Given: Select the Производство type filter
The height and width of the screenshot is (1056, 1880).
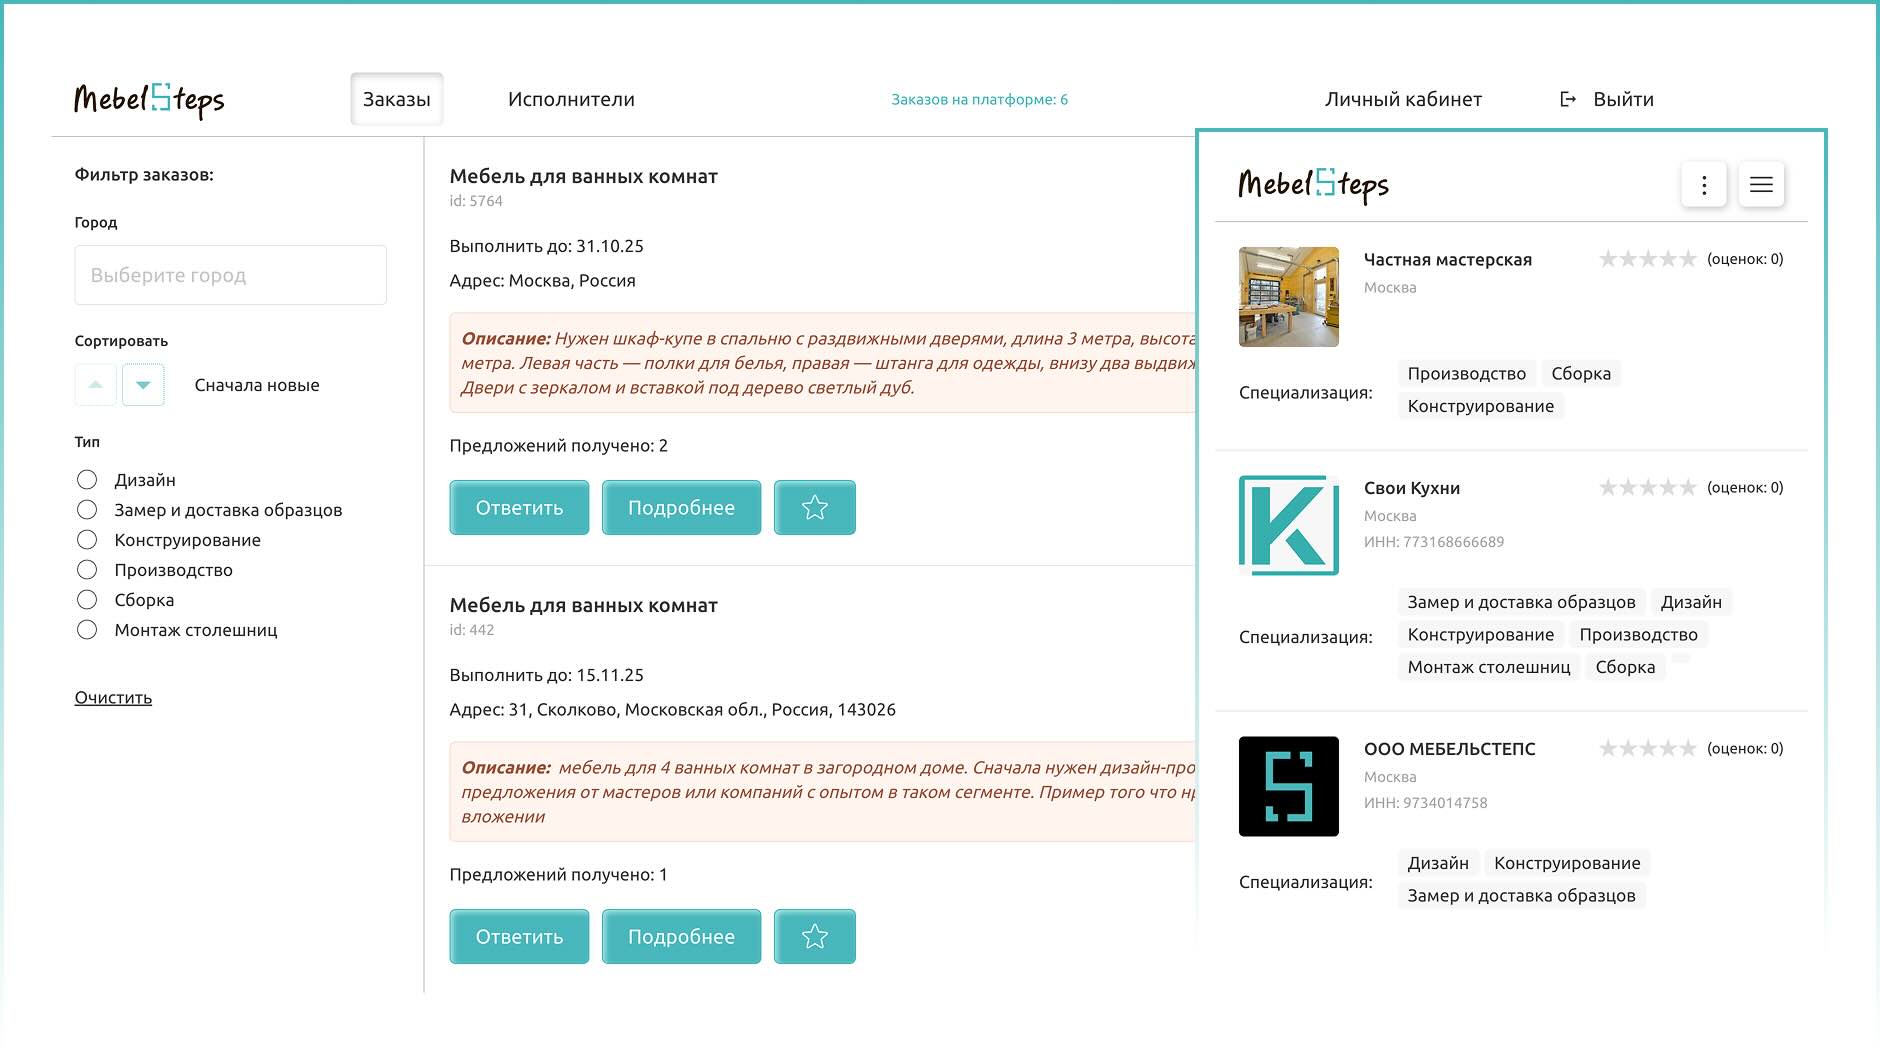Looking at the screenshot, I should 87,570.
